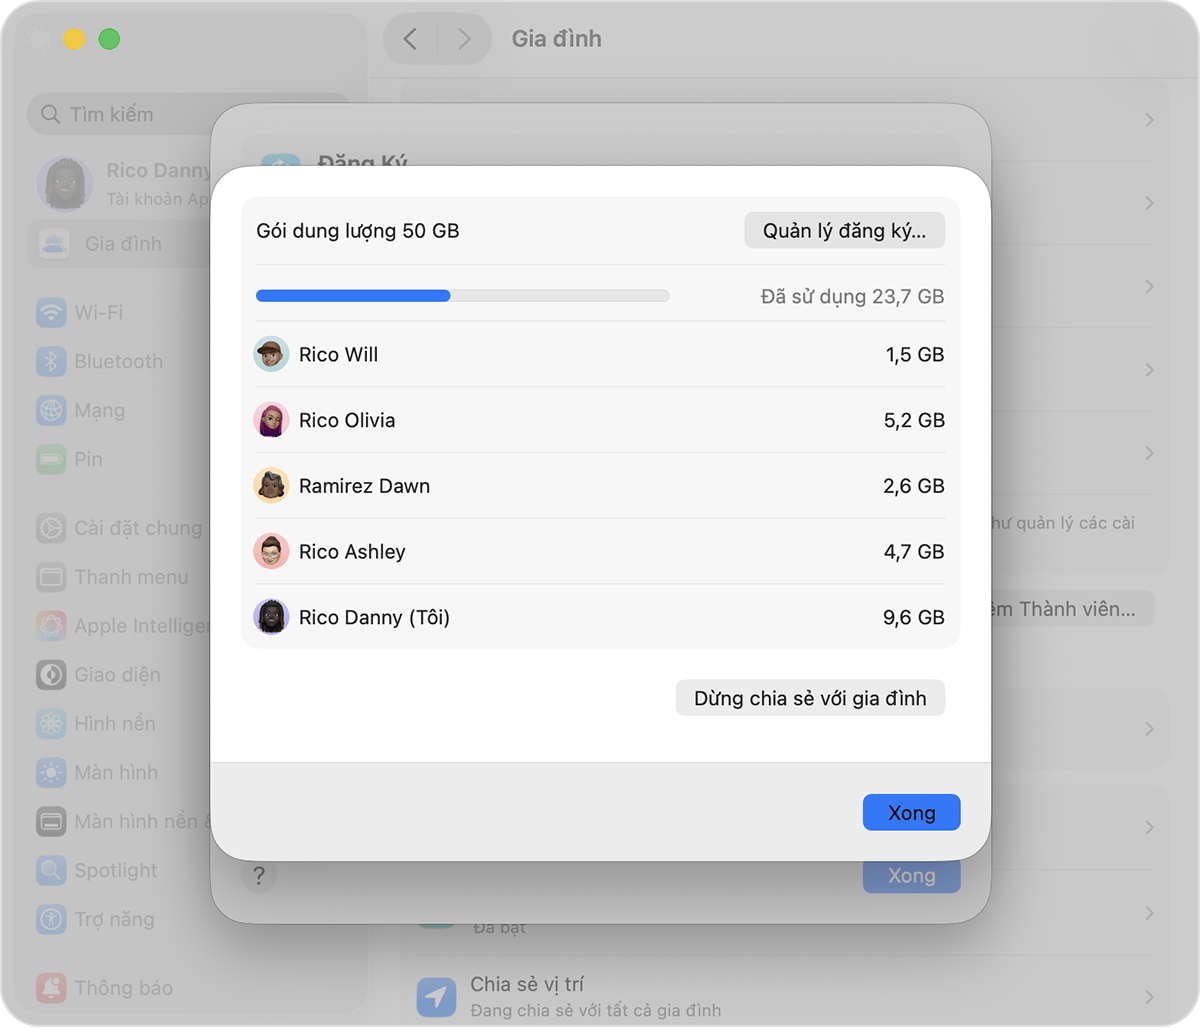This screenshot has height=1028, width=1200.
Task: Select the Hình nền wallpaper icon
Action: click(50, 723)
